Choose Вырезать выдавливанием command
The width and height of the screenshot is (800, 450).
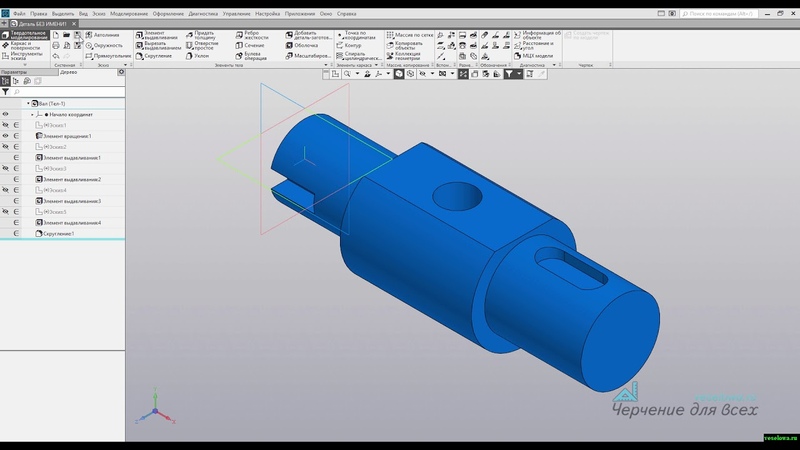pos(158,45)
